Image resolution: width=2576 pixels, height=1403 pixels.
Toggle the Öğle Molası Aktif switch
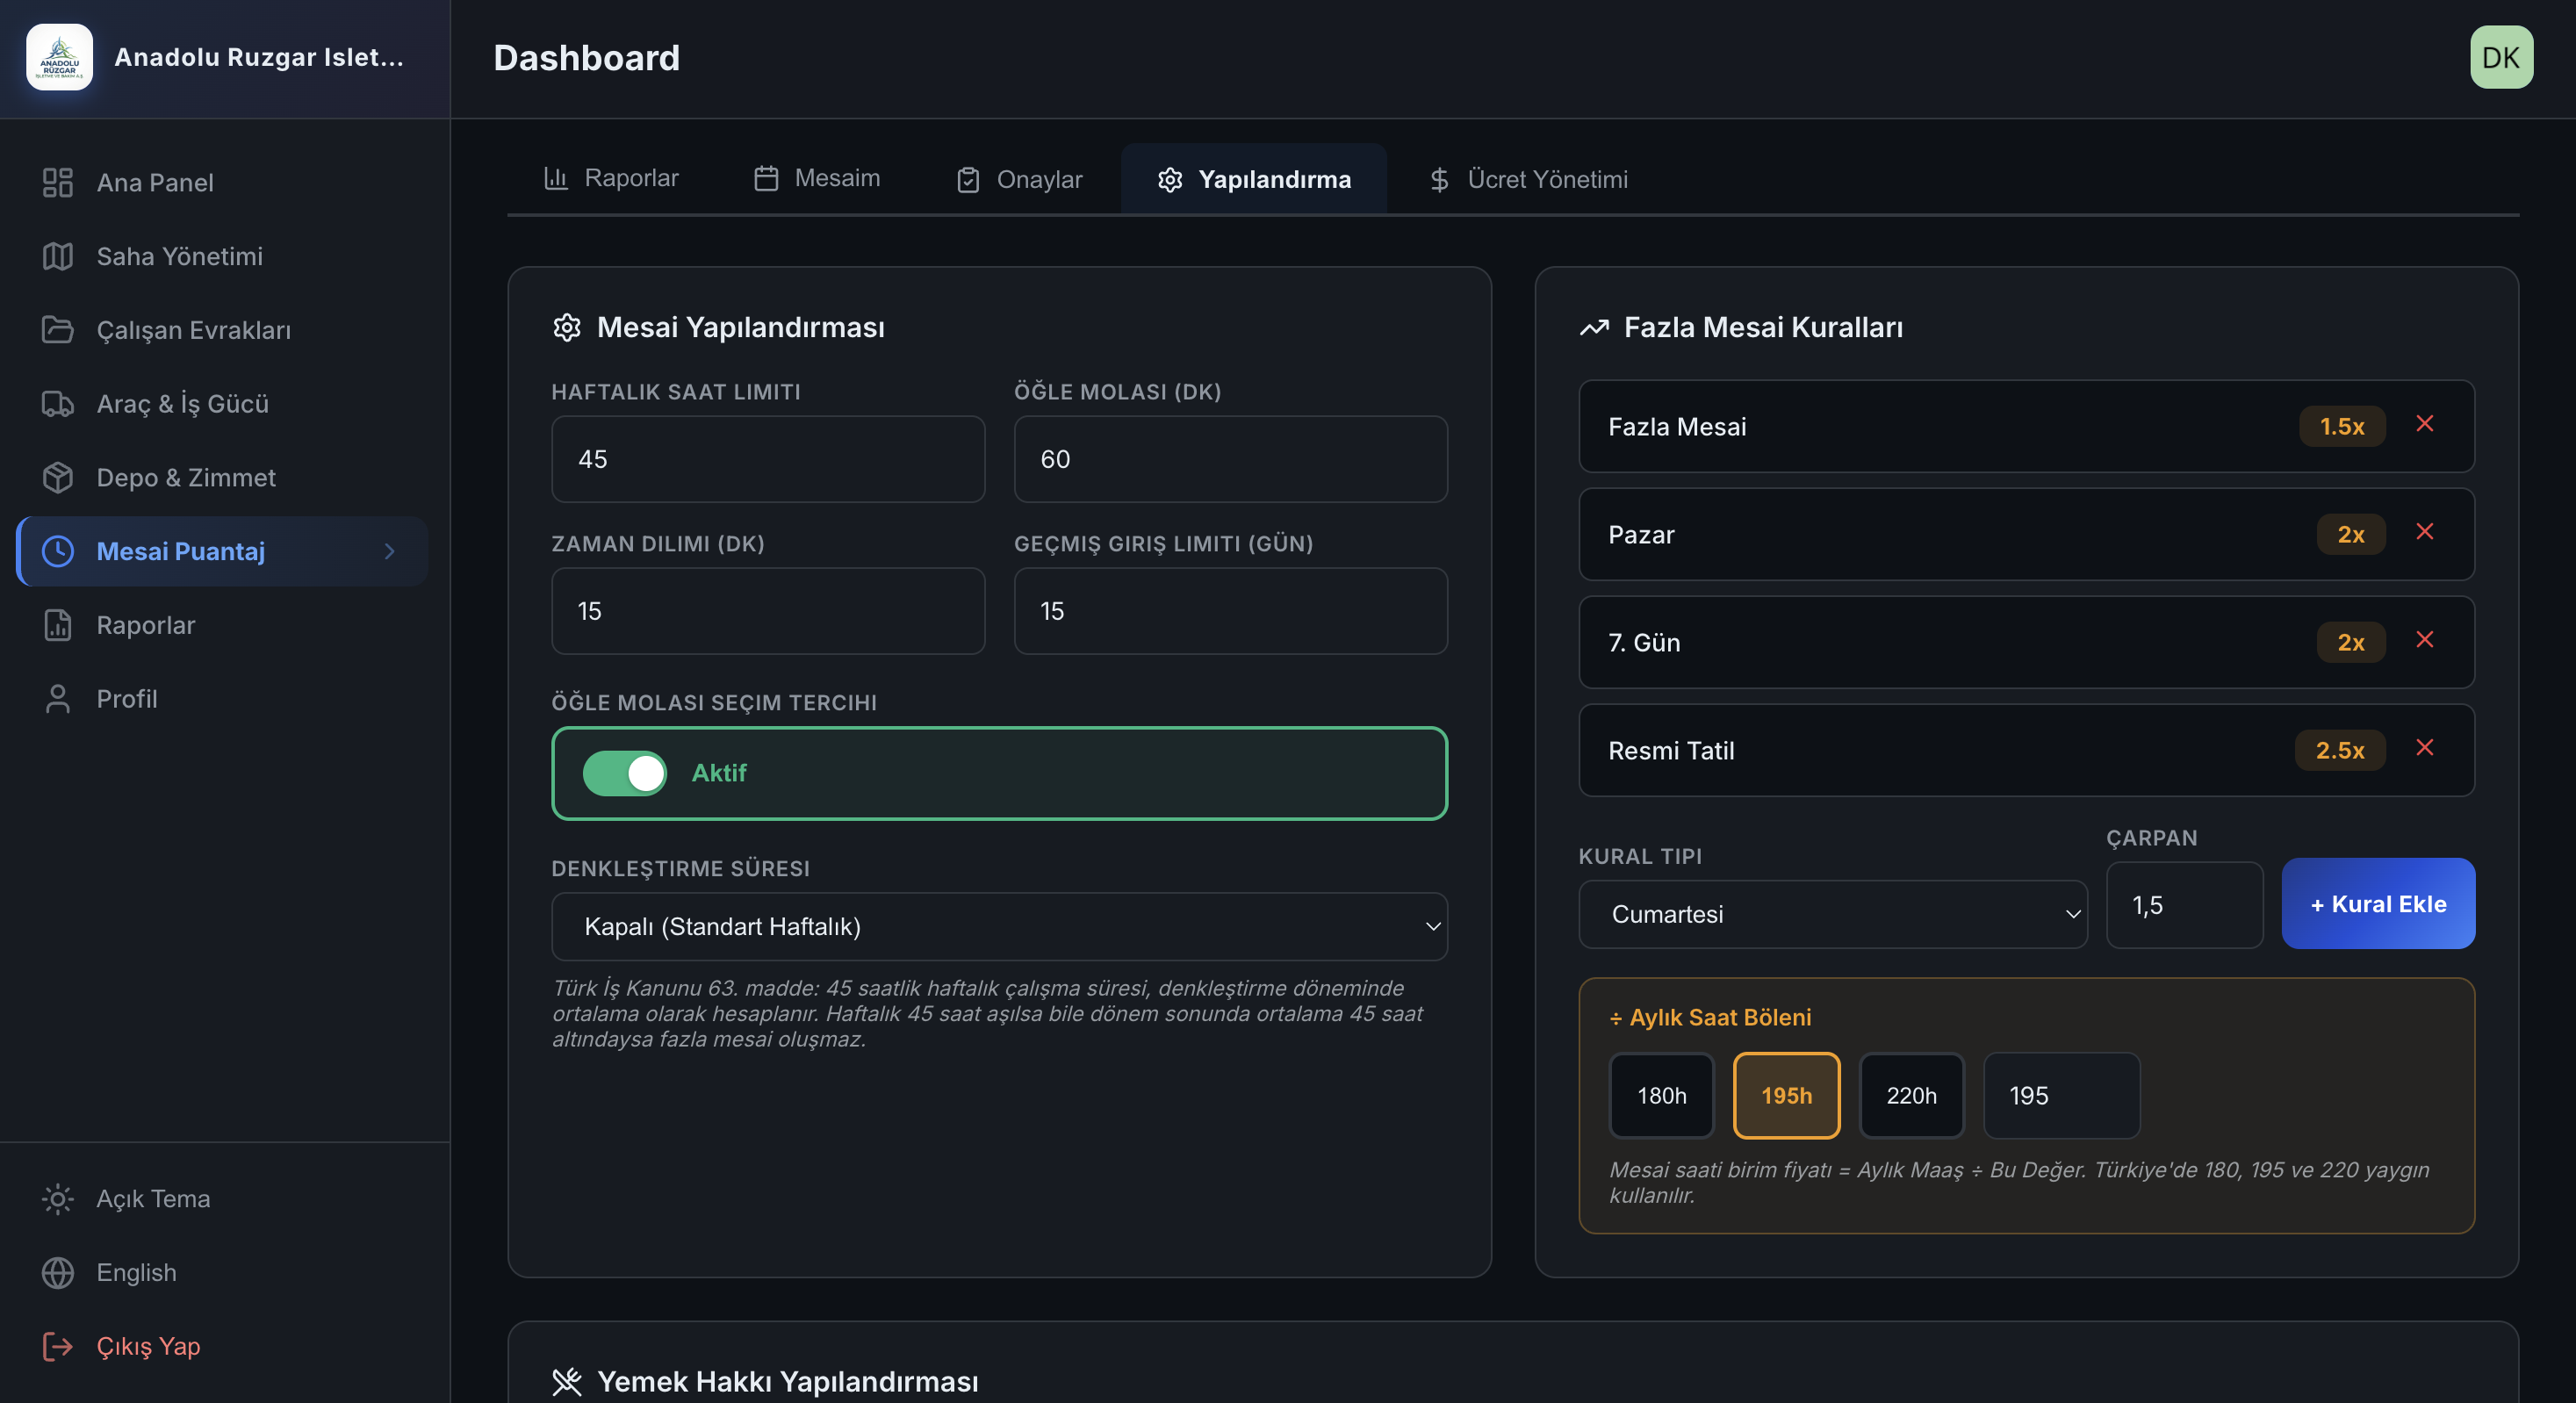pos(624,773)
